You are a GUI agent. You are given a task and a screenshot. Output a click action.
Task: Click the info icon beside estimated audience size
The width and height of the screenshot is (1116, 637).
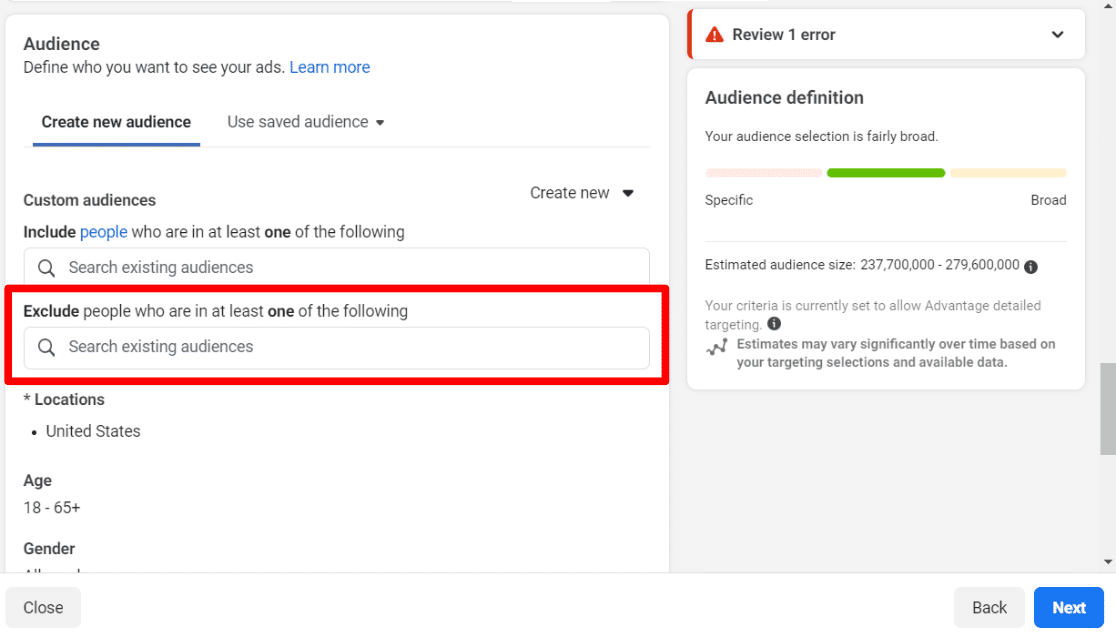[1031, 265]
